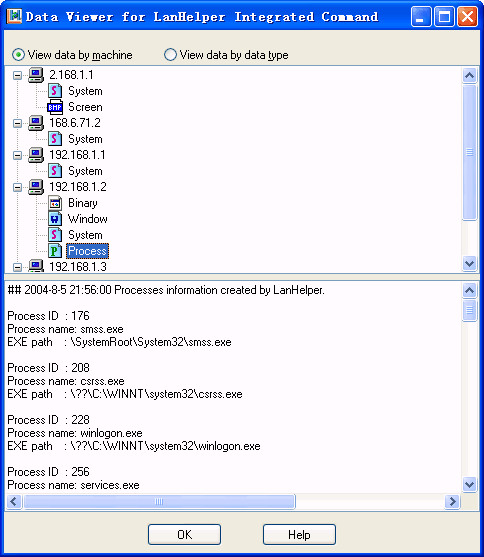Click the winlogon.exe EXE path line
This screenshot has height=557, width=484.
(134, 446)
